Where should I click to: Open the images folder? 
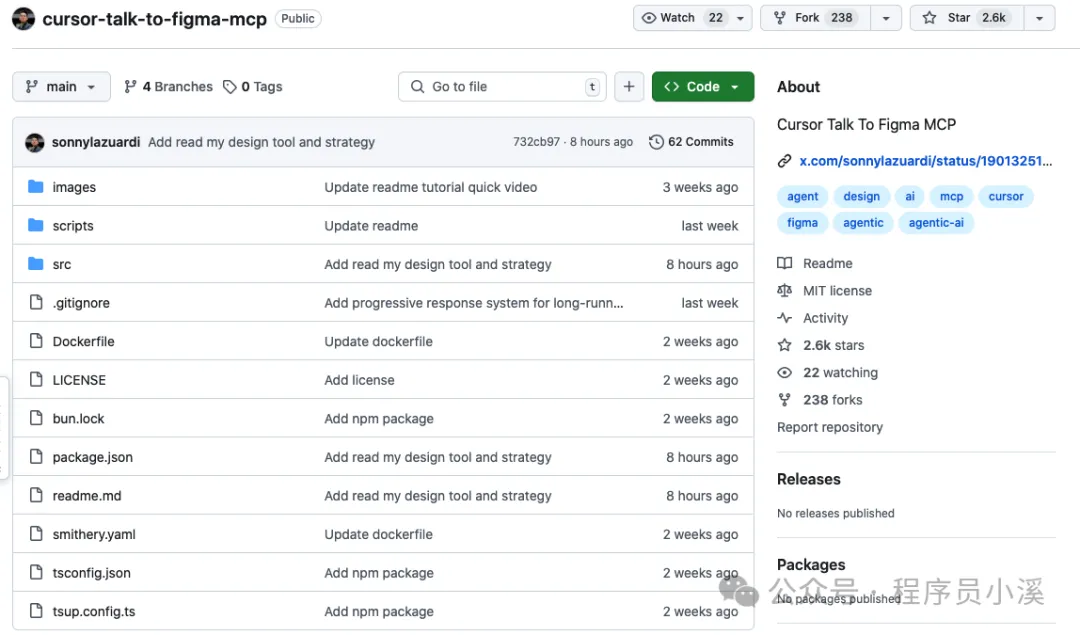74,187
